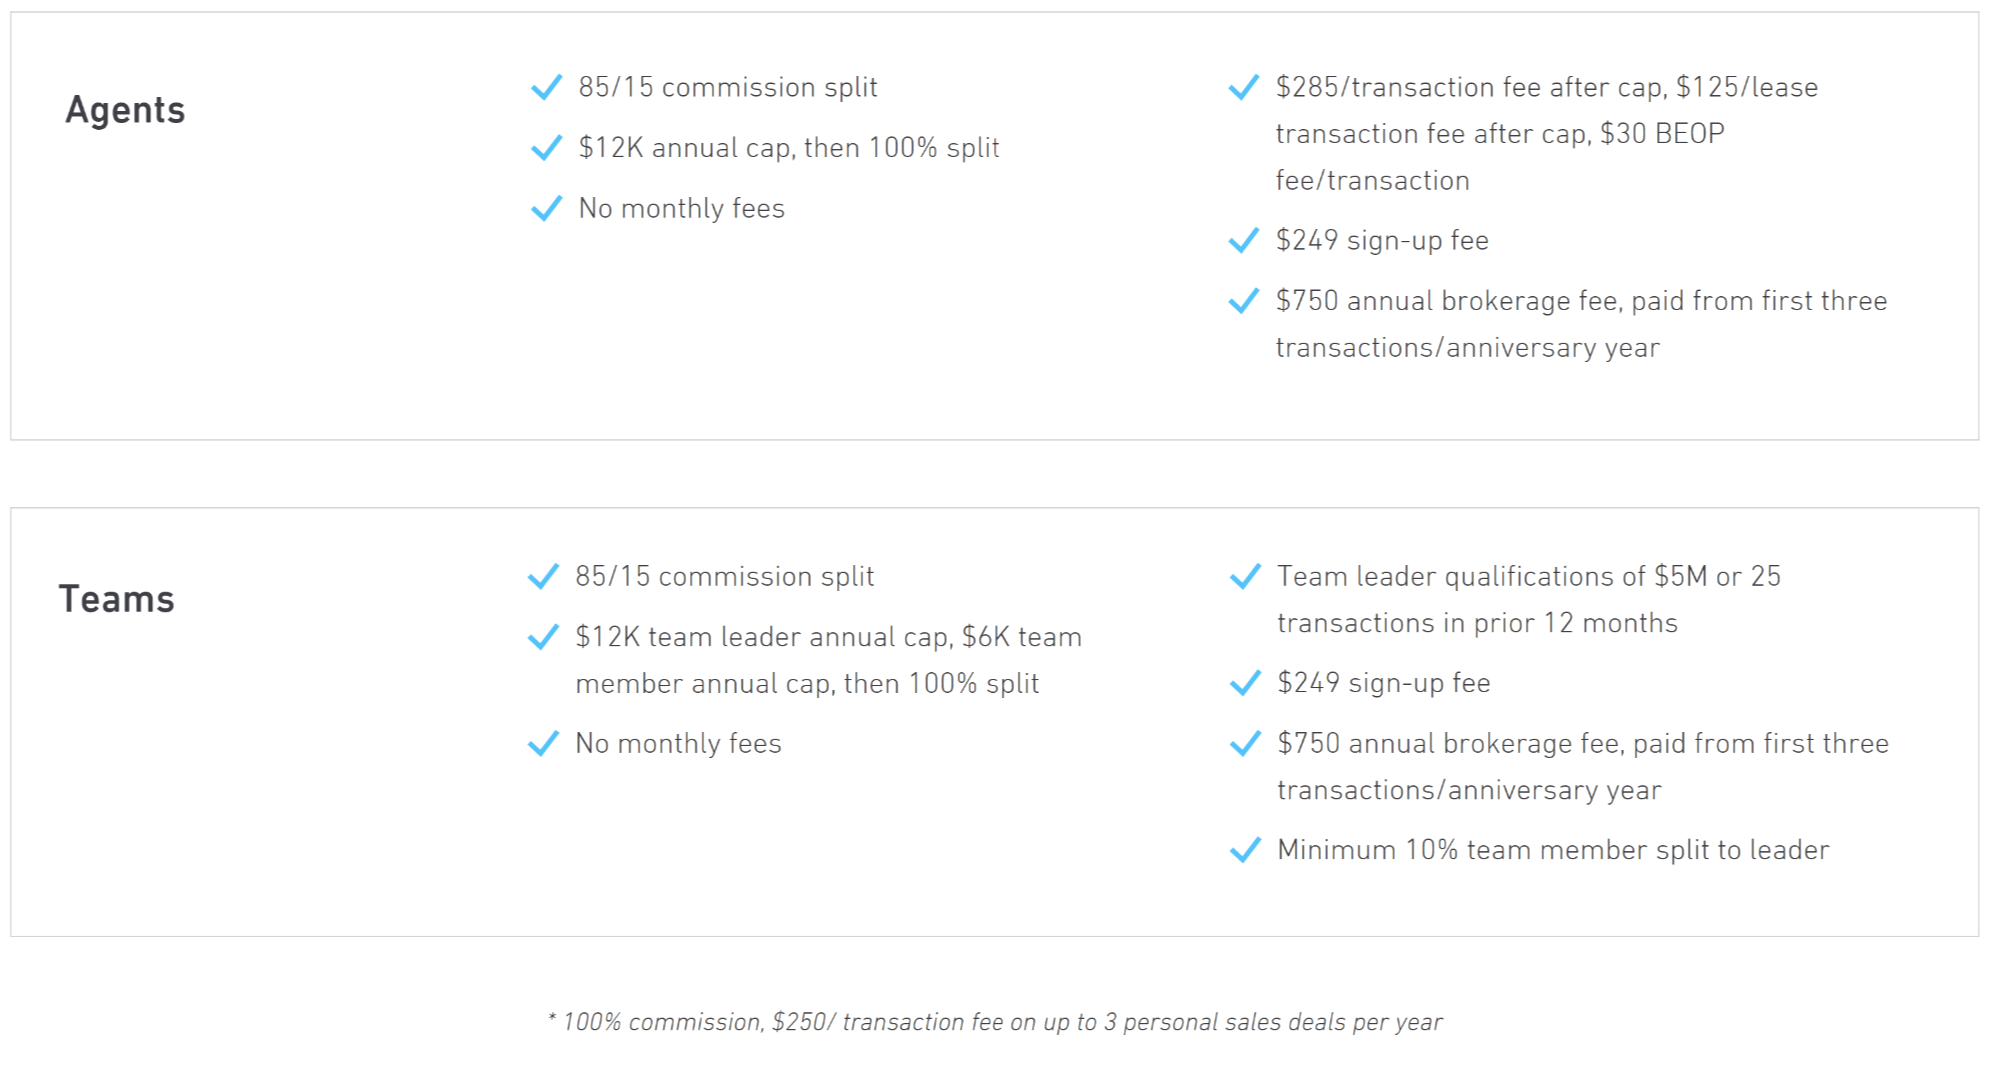The height and width of the screenshot is (1069, 1999).
Task: Click checkmark beside Teams $249 sign-up fee
Action: (x=1245, y=683)
